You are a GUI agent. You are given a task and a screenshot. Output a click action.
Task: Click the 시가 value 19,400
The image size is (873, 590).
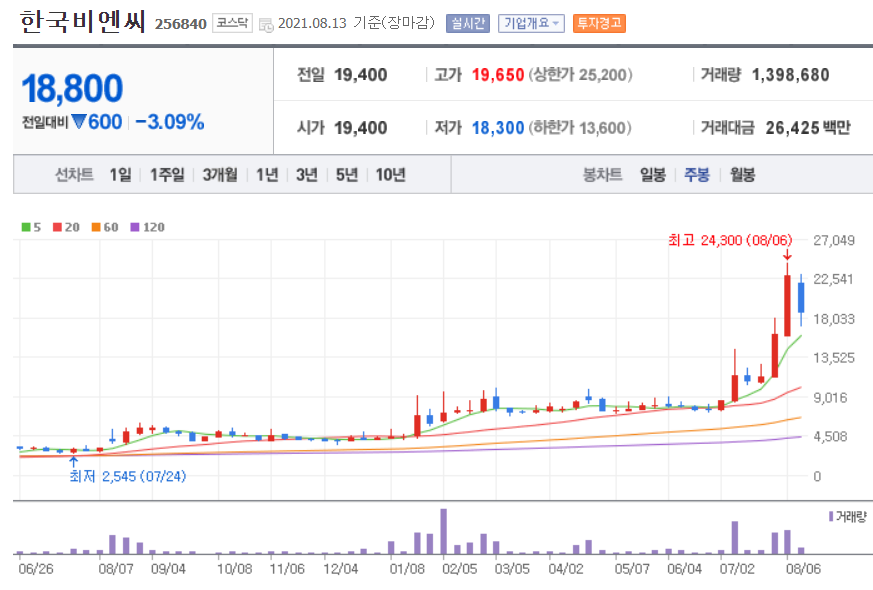(361, 128)
